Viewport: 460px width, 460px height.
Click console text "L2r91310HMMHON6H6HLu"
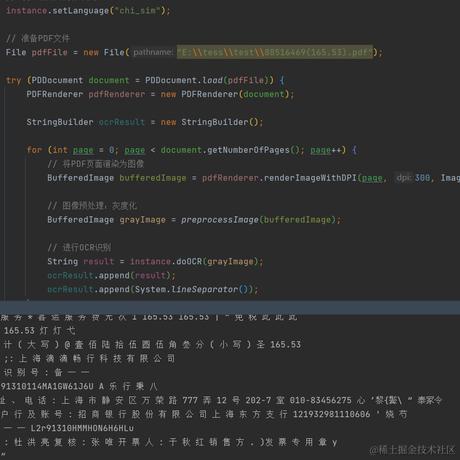82,428
